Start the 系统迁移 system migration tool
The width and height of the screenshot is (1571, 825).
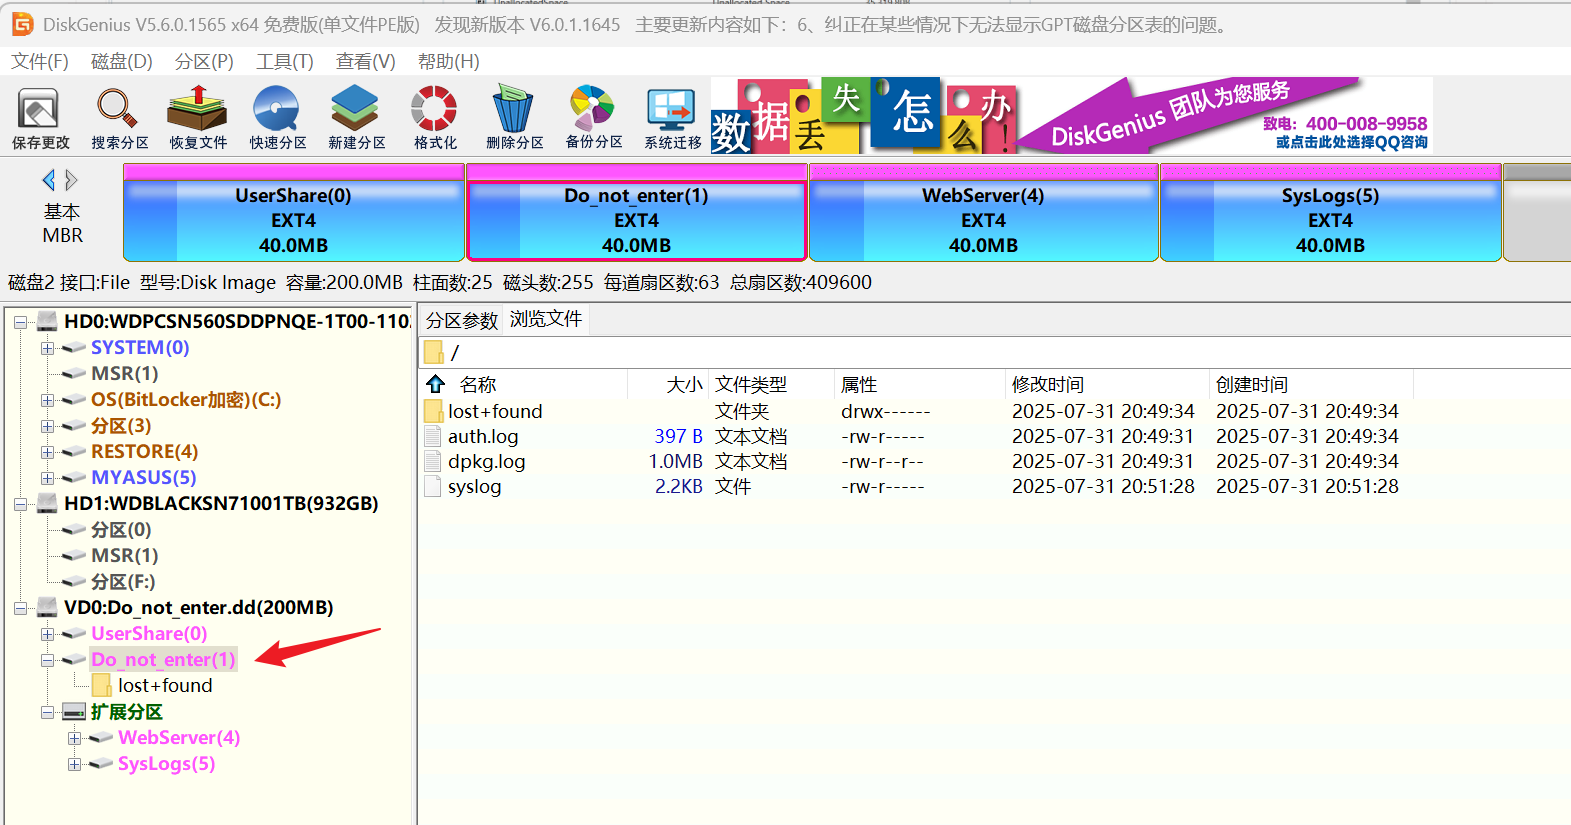pyautogui.click(x=672, y=118)
